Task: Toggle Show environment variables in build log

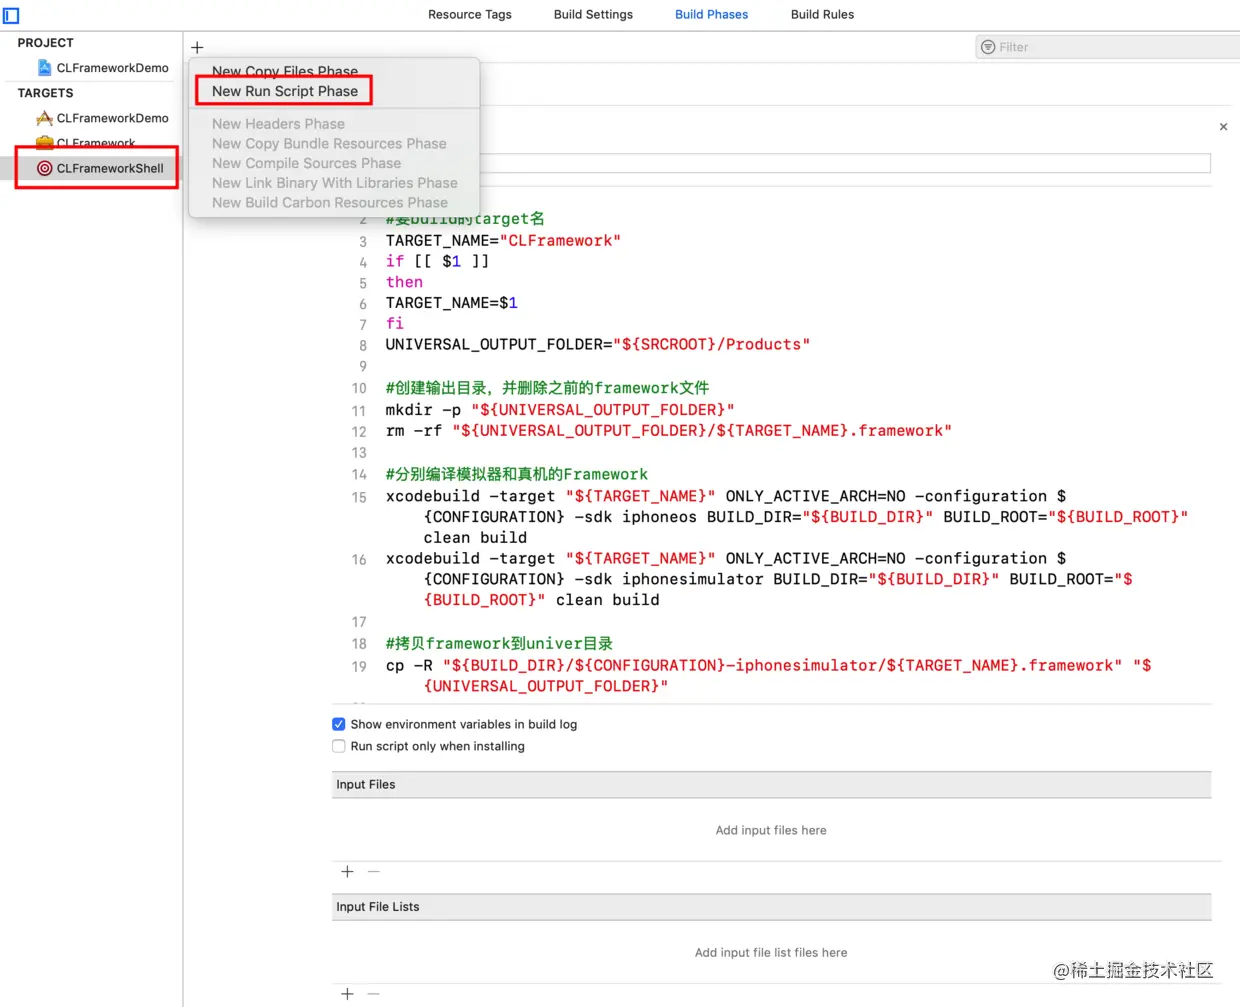Action: pos(339,724)
